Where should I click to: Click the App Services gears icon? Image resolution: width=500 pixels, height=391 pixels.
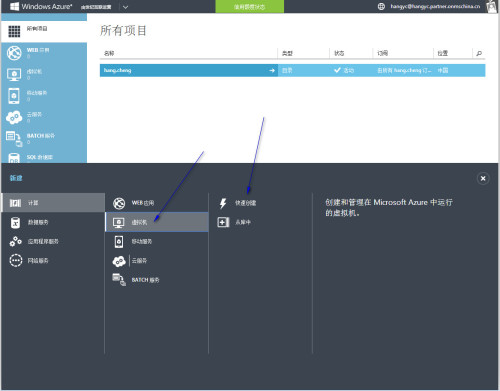tap(15, 241)
